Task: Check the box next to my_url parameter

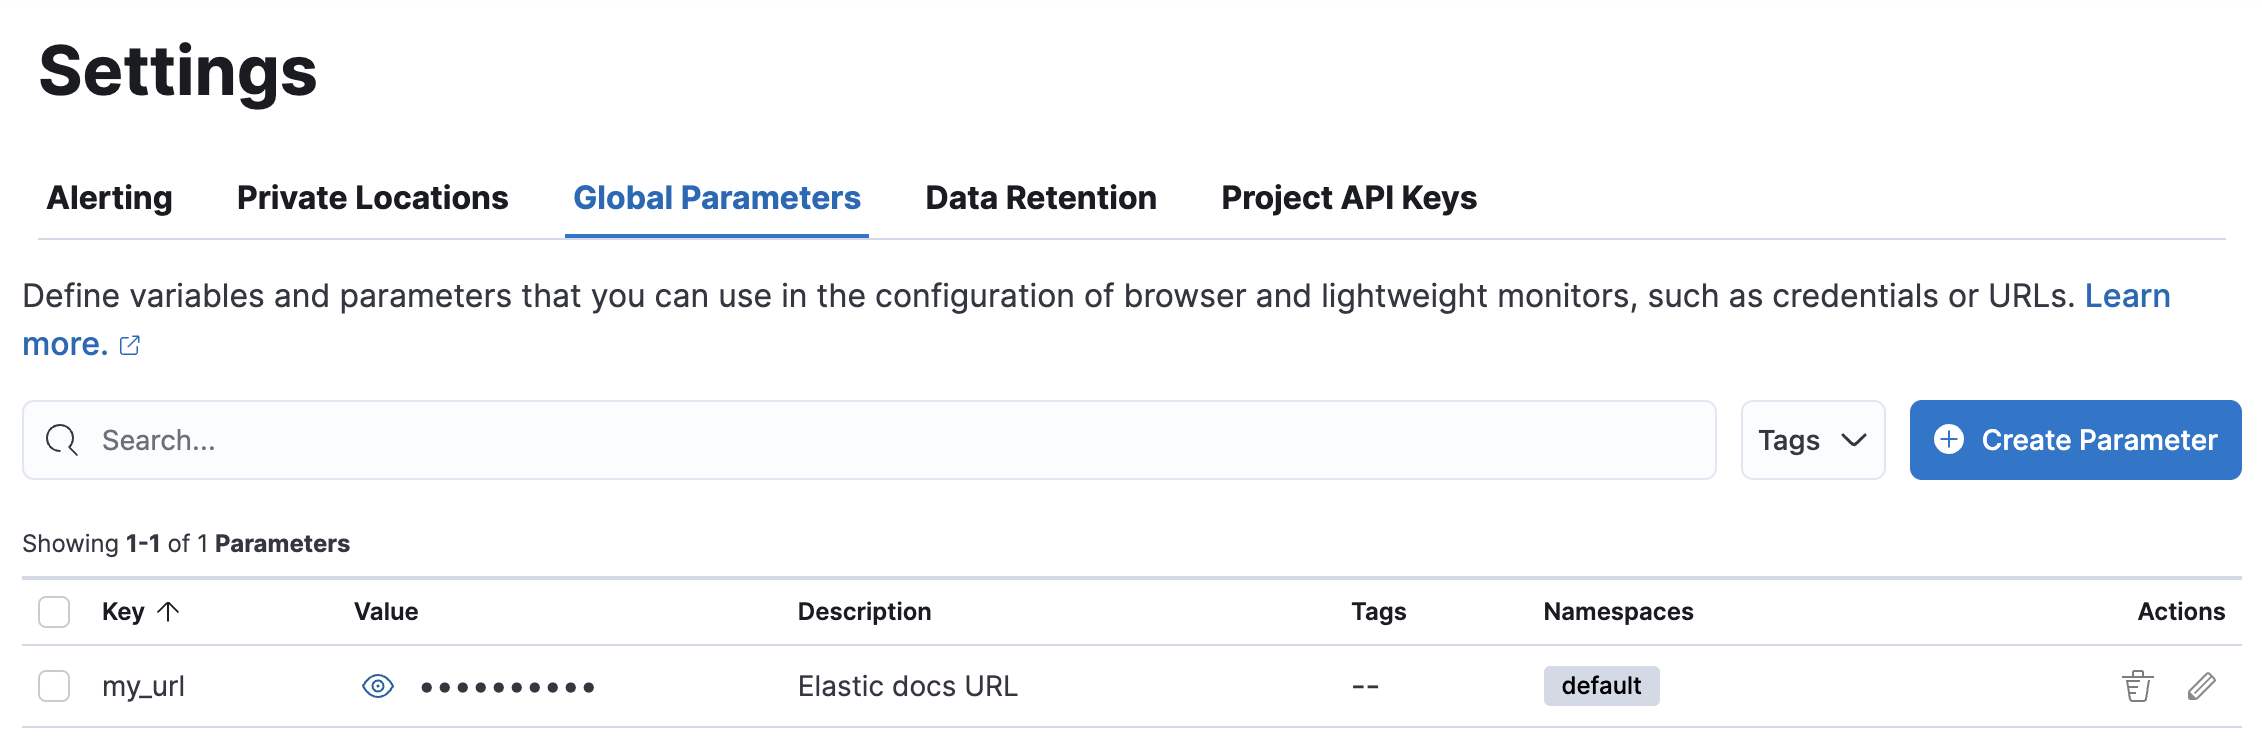Action: (54, 686)
